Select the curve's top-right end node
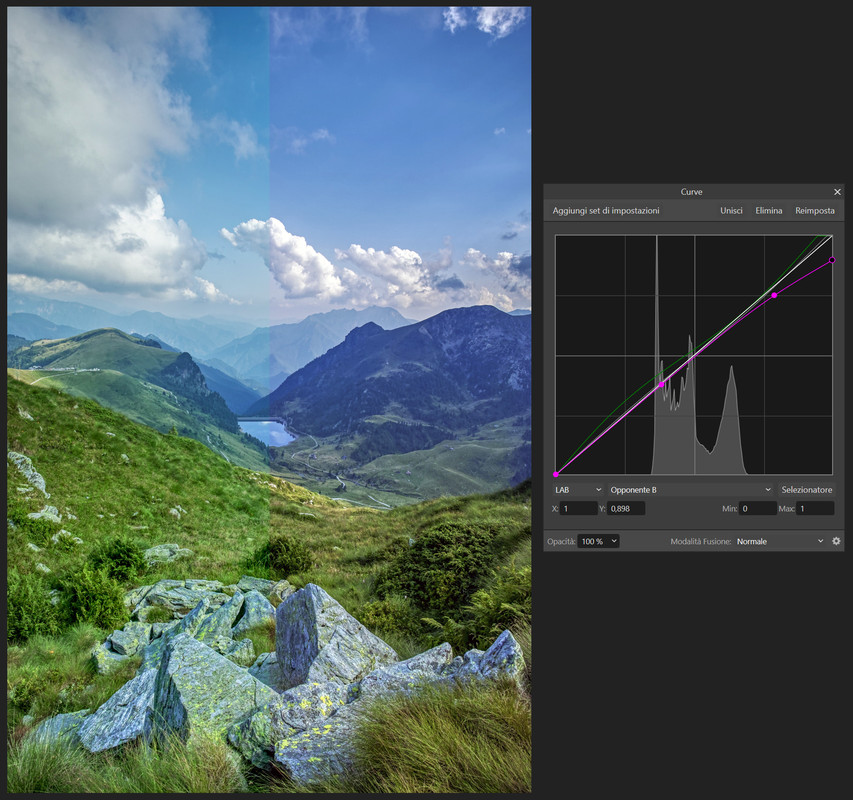The image size is (853, 800). (x=832, y=261)
